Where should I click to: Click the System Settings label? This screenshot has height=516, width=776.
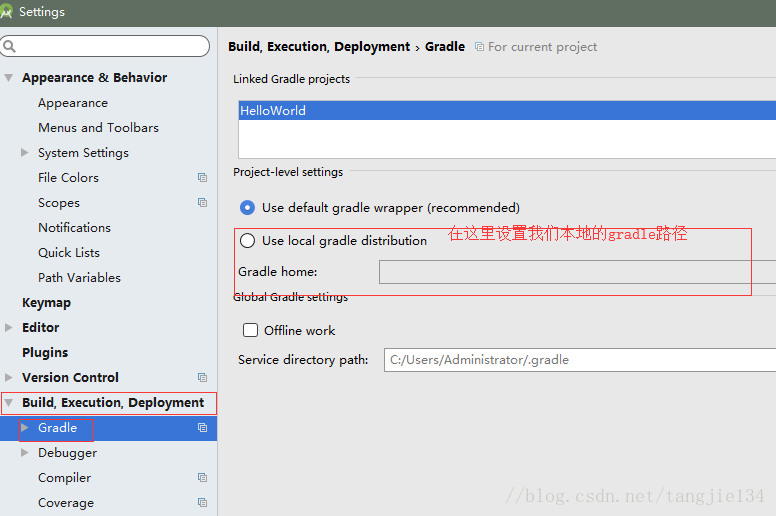tap(83, 153)
